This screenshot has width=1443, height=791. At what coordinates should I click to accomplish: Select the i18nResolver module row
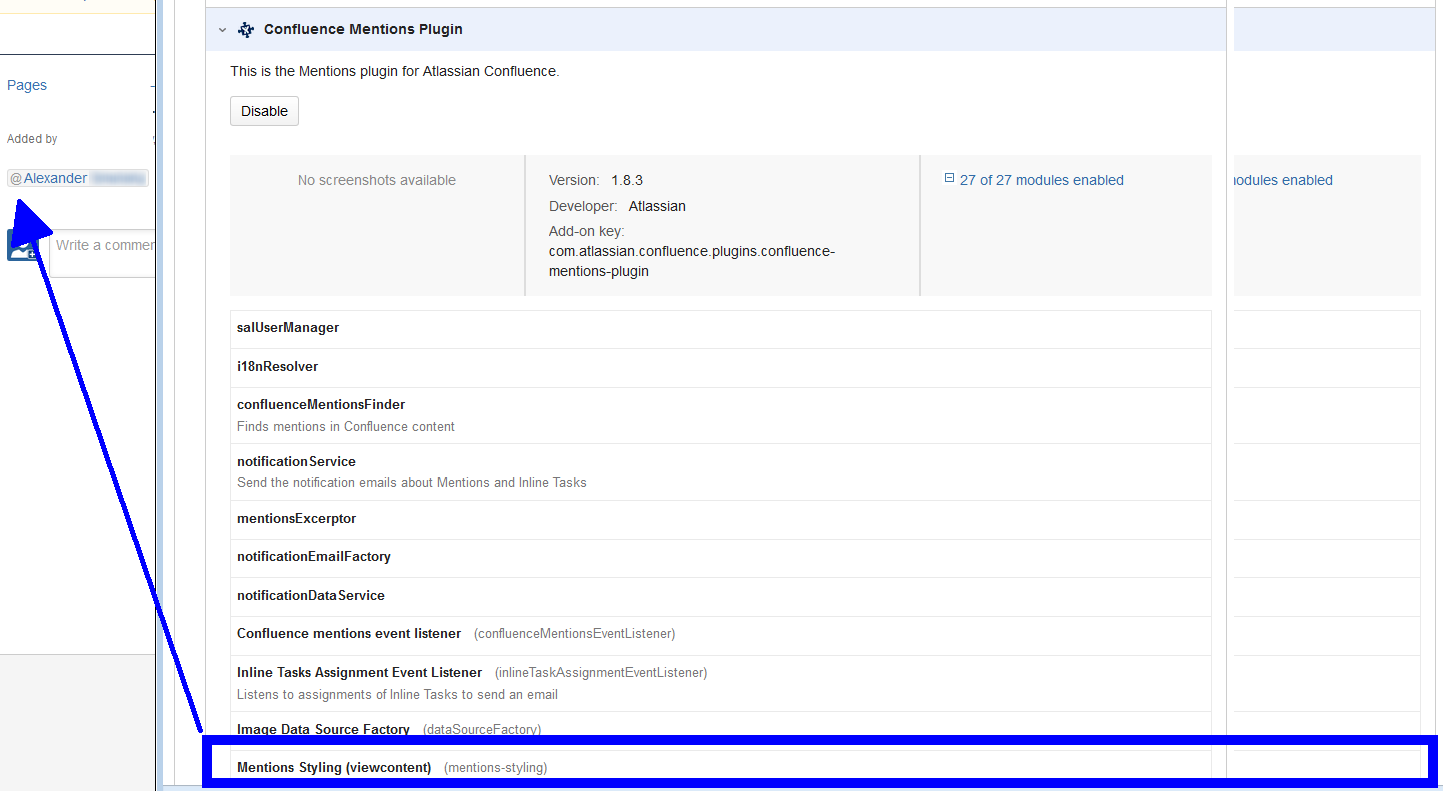(x=720, y=367)
